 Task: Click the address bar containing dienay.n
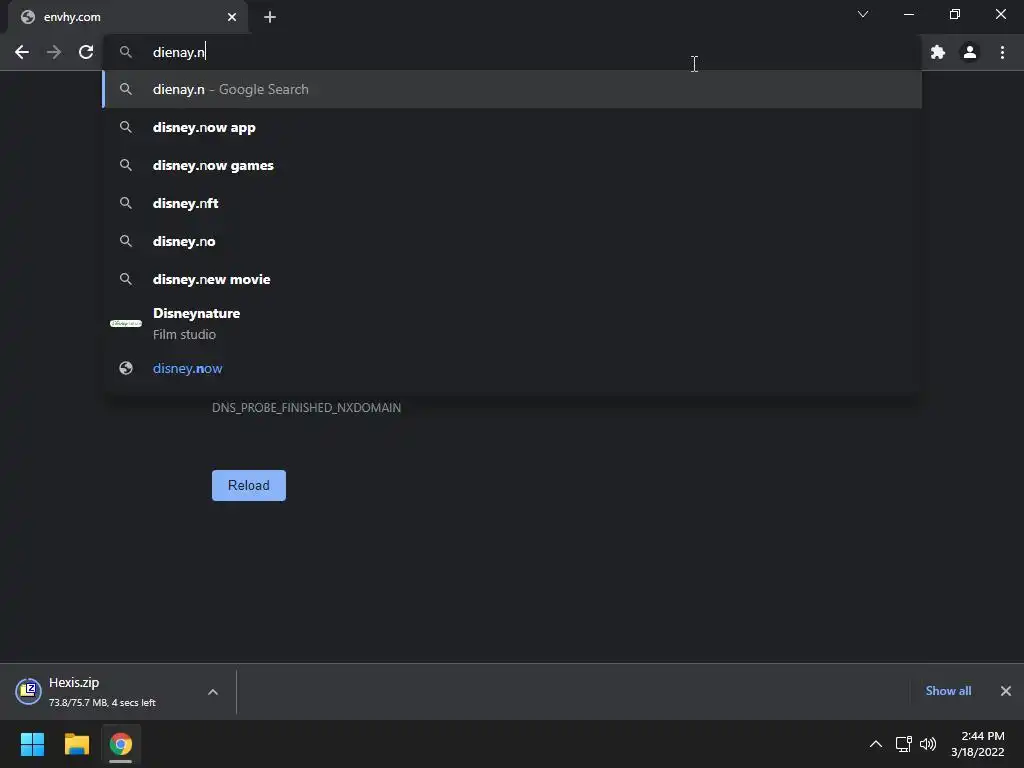512,52
